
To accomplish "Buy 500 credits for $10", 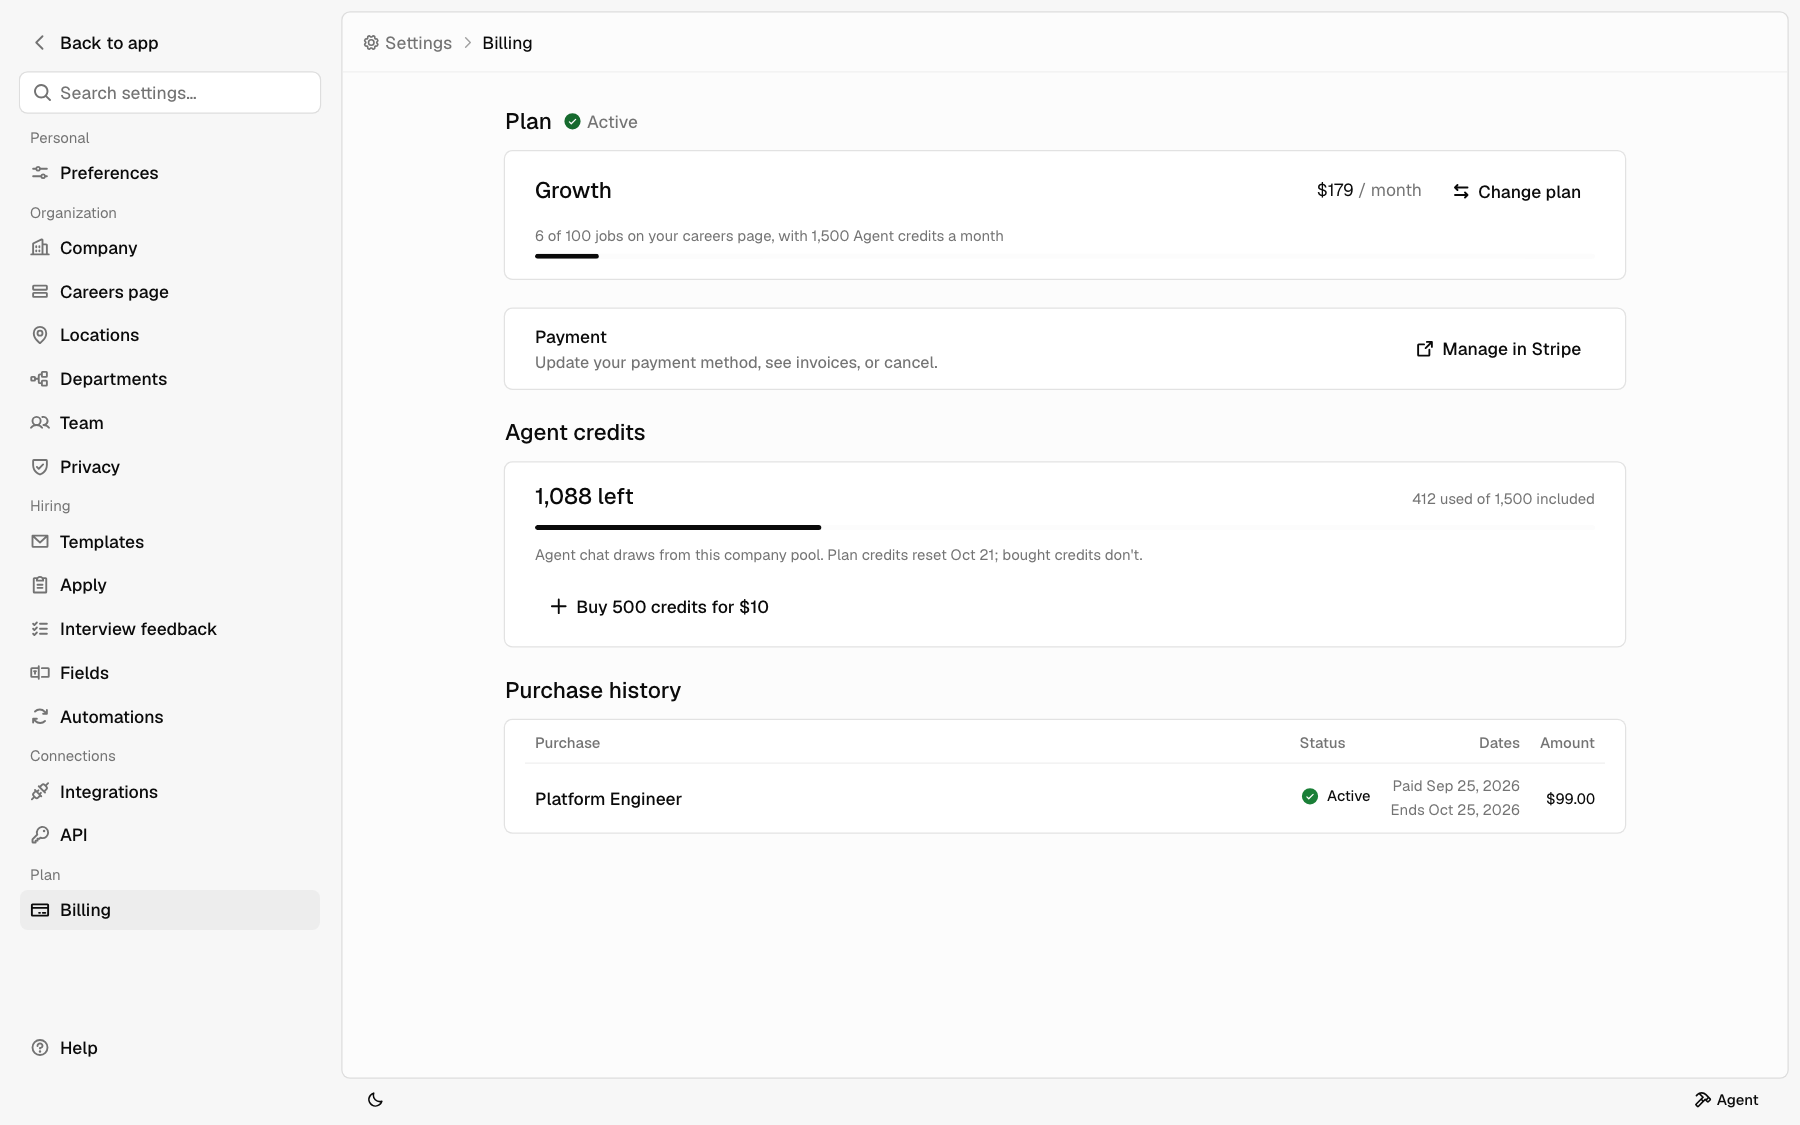I will click(x=659, y=607).
